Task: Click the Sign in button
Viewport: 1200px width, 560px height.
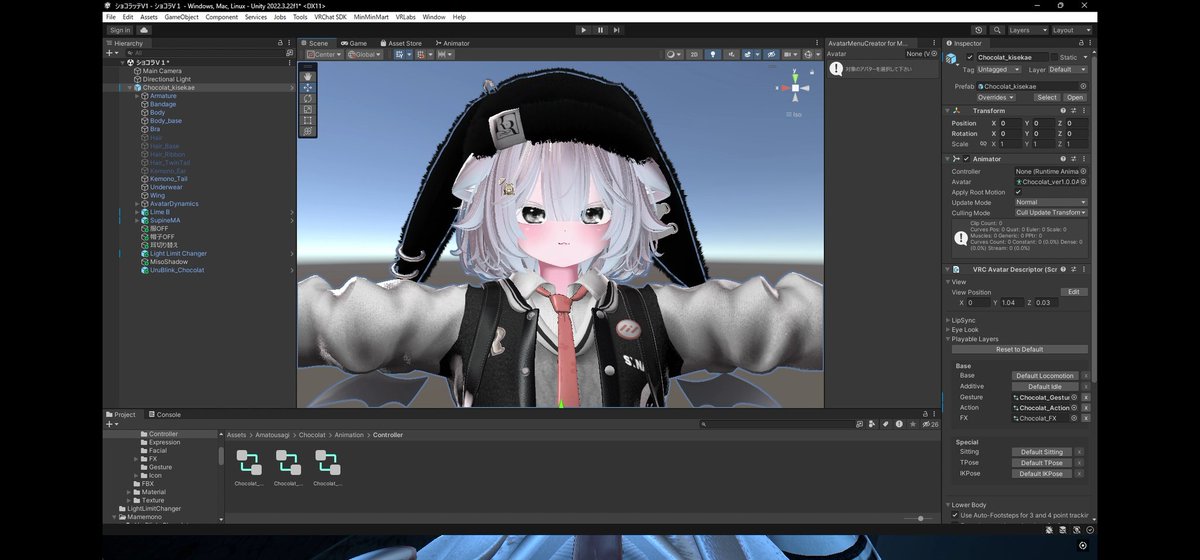Action: [120, 30]
